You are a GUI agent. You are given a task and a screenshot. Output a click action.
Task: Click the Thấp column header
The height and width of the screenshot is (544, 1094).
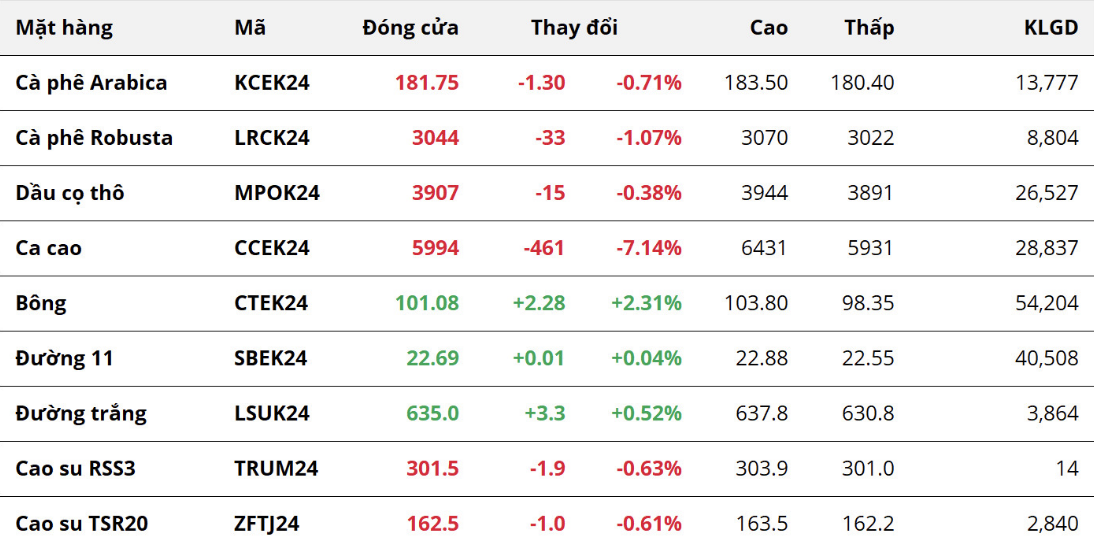click(x=868, y=28)
